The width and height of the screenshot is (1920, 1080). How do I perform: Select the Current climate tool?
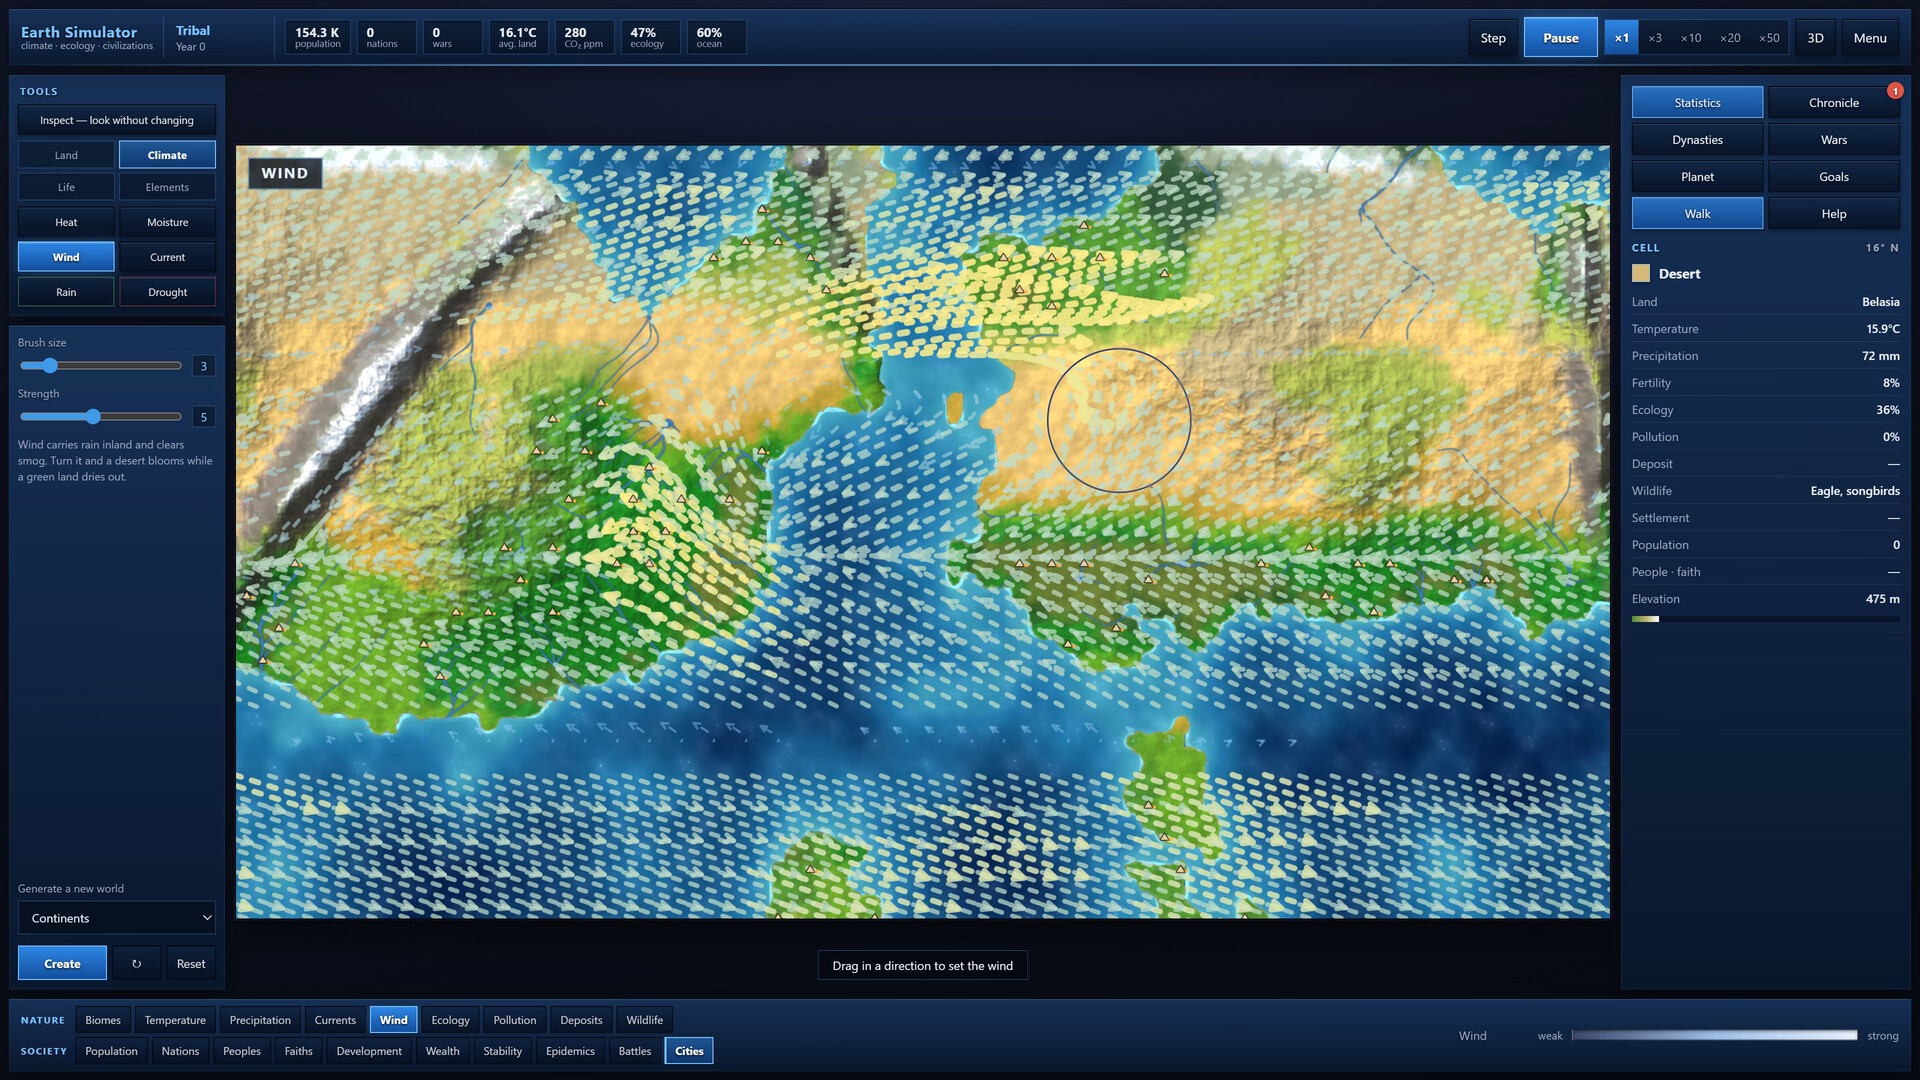pyautogui.click(x=167, y=257)
